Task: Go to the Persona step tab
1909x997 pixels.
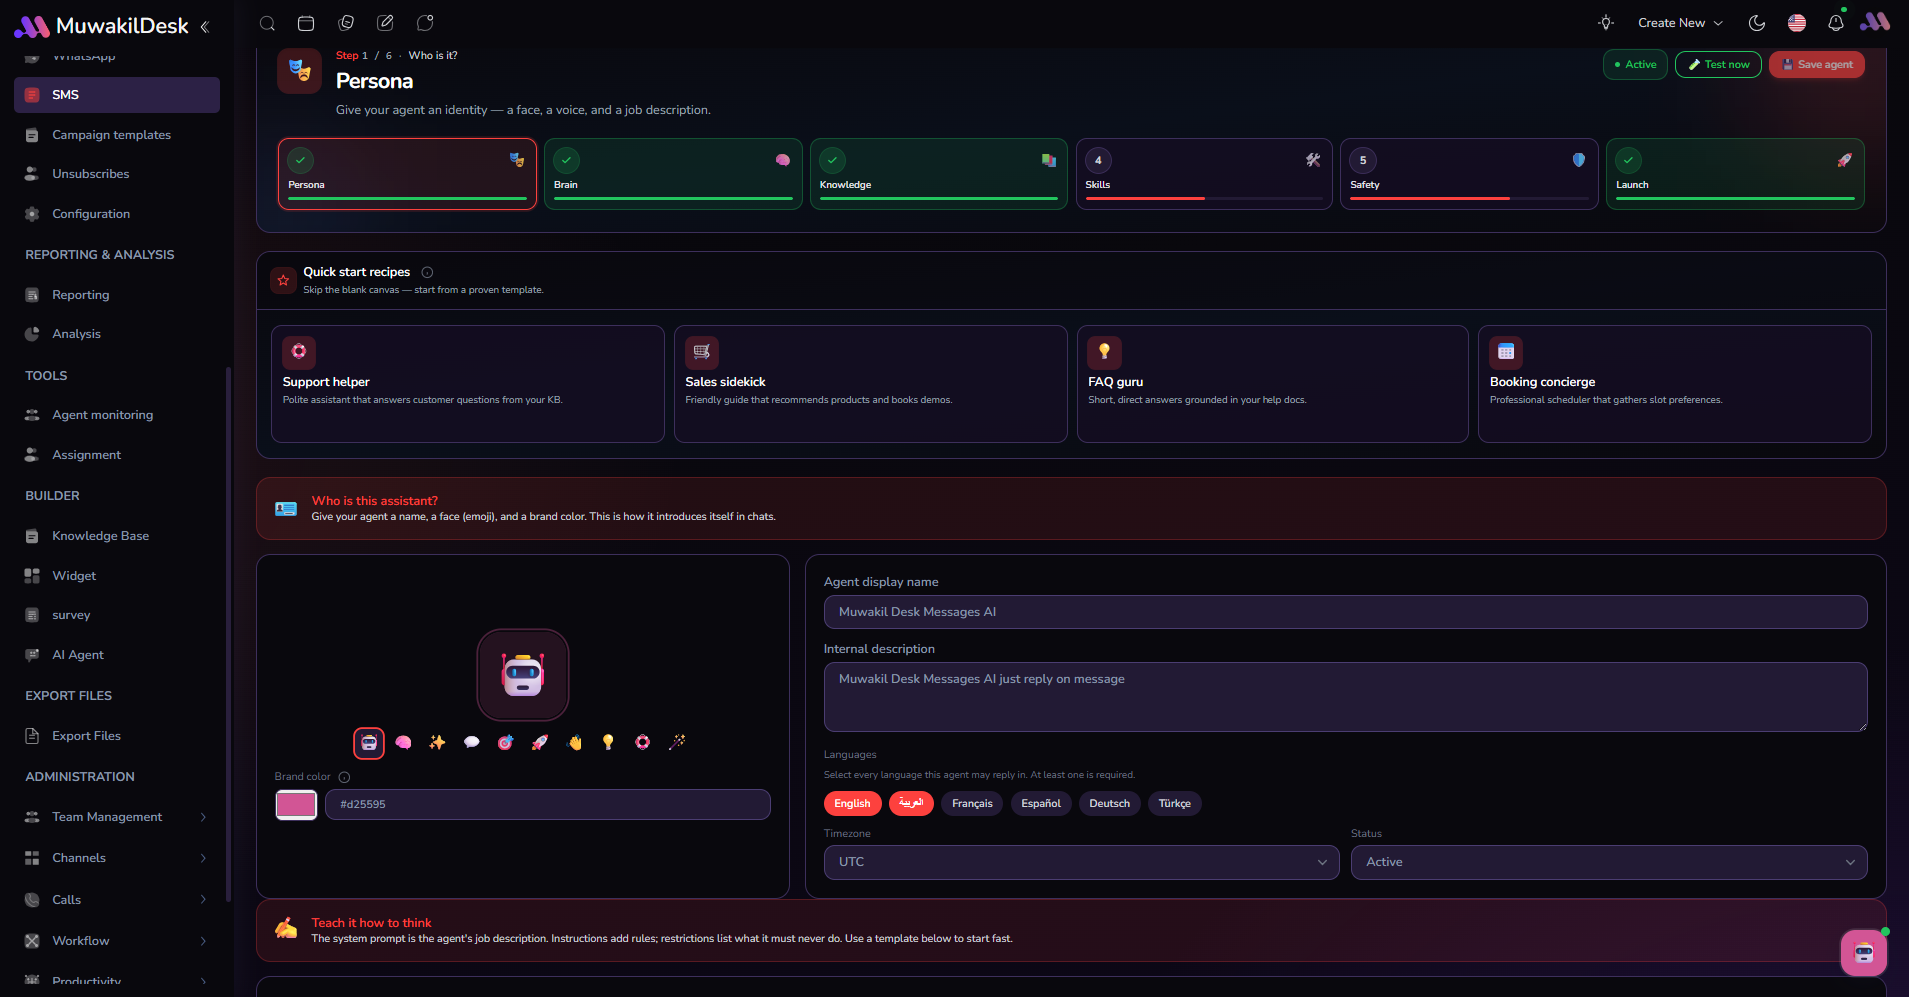Action: coord(407,174)
